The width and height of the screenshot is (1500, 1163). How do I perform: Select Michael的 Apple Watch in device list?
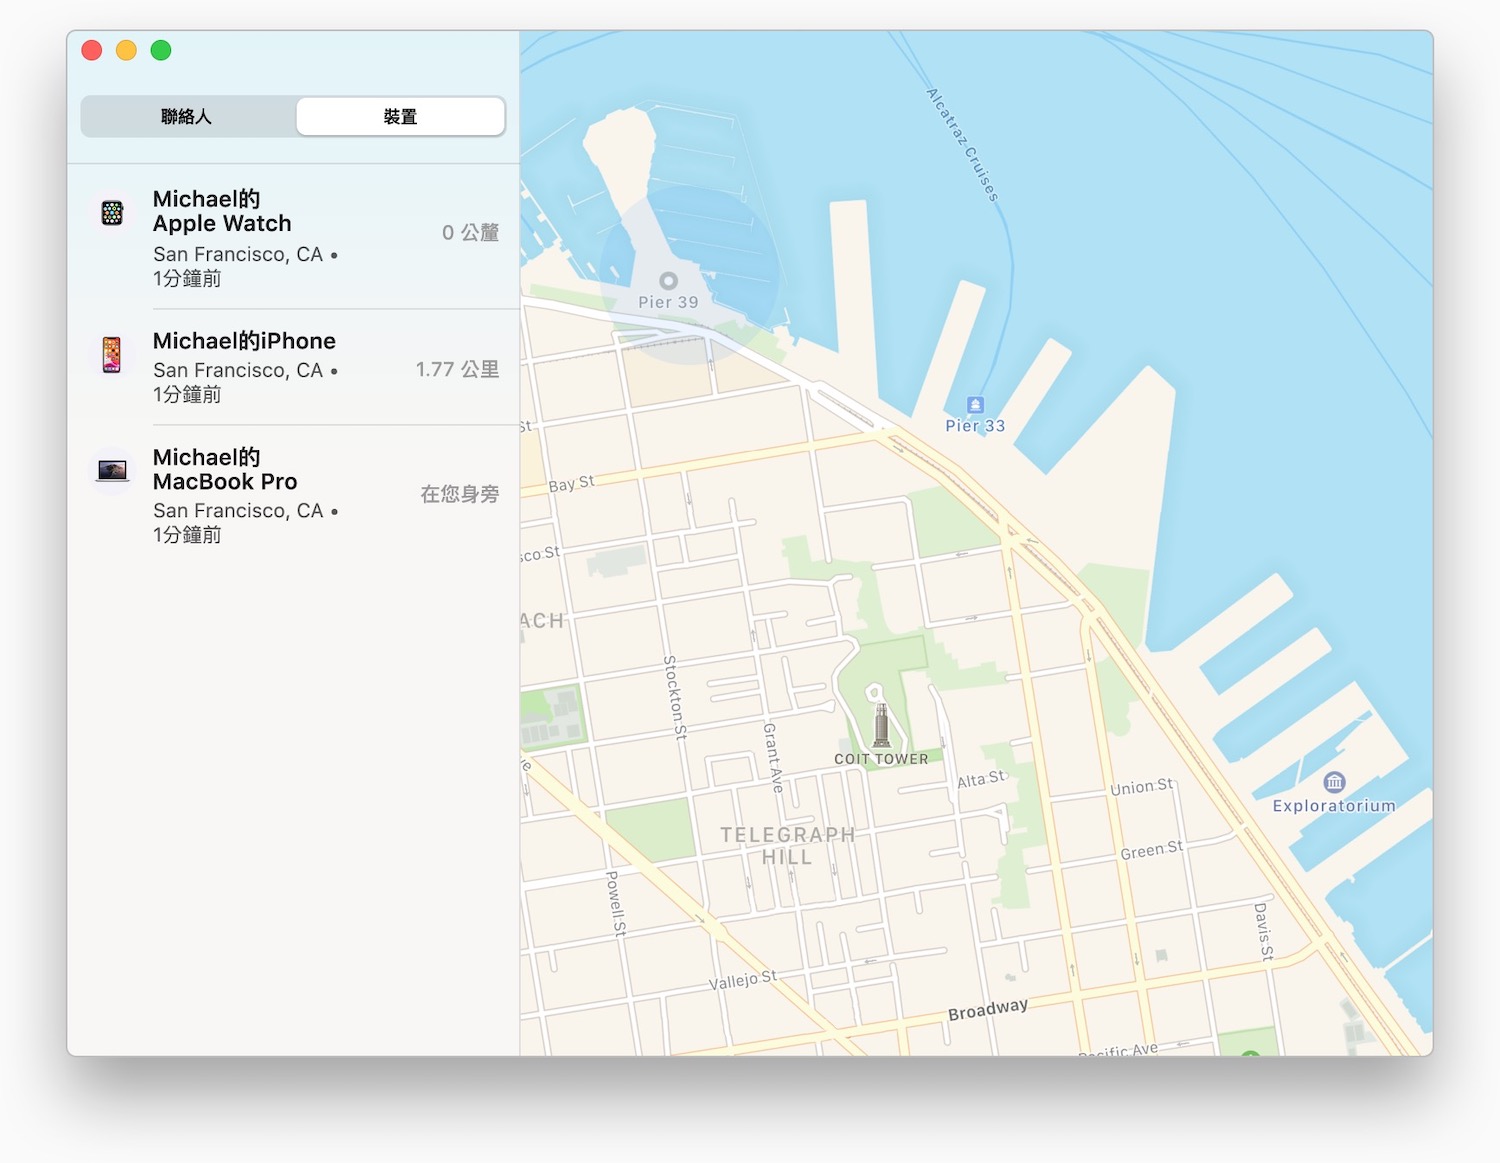click(x=293, y=238)
